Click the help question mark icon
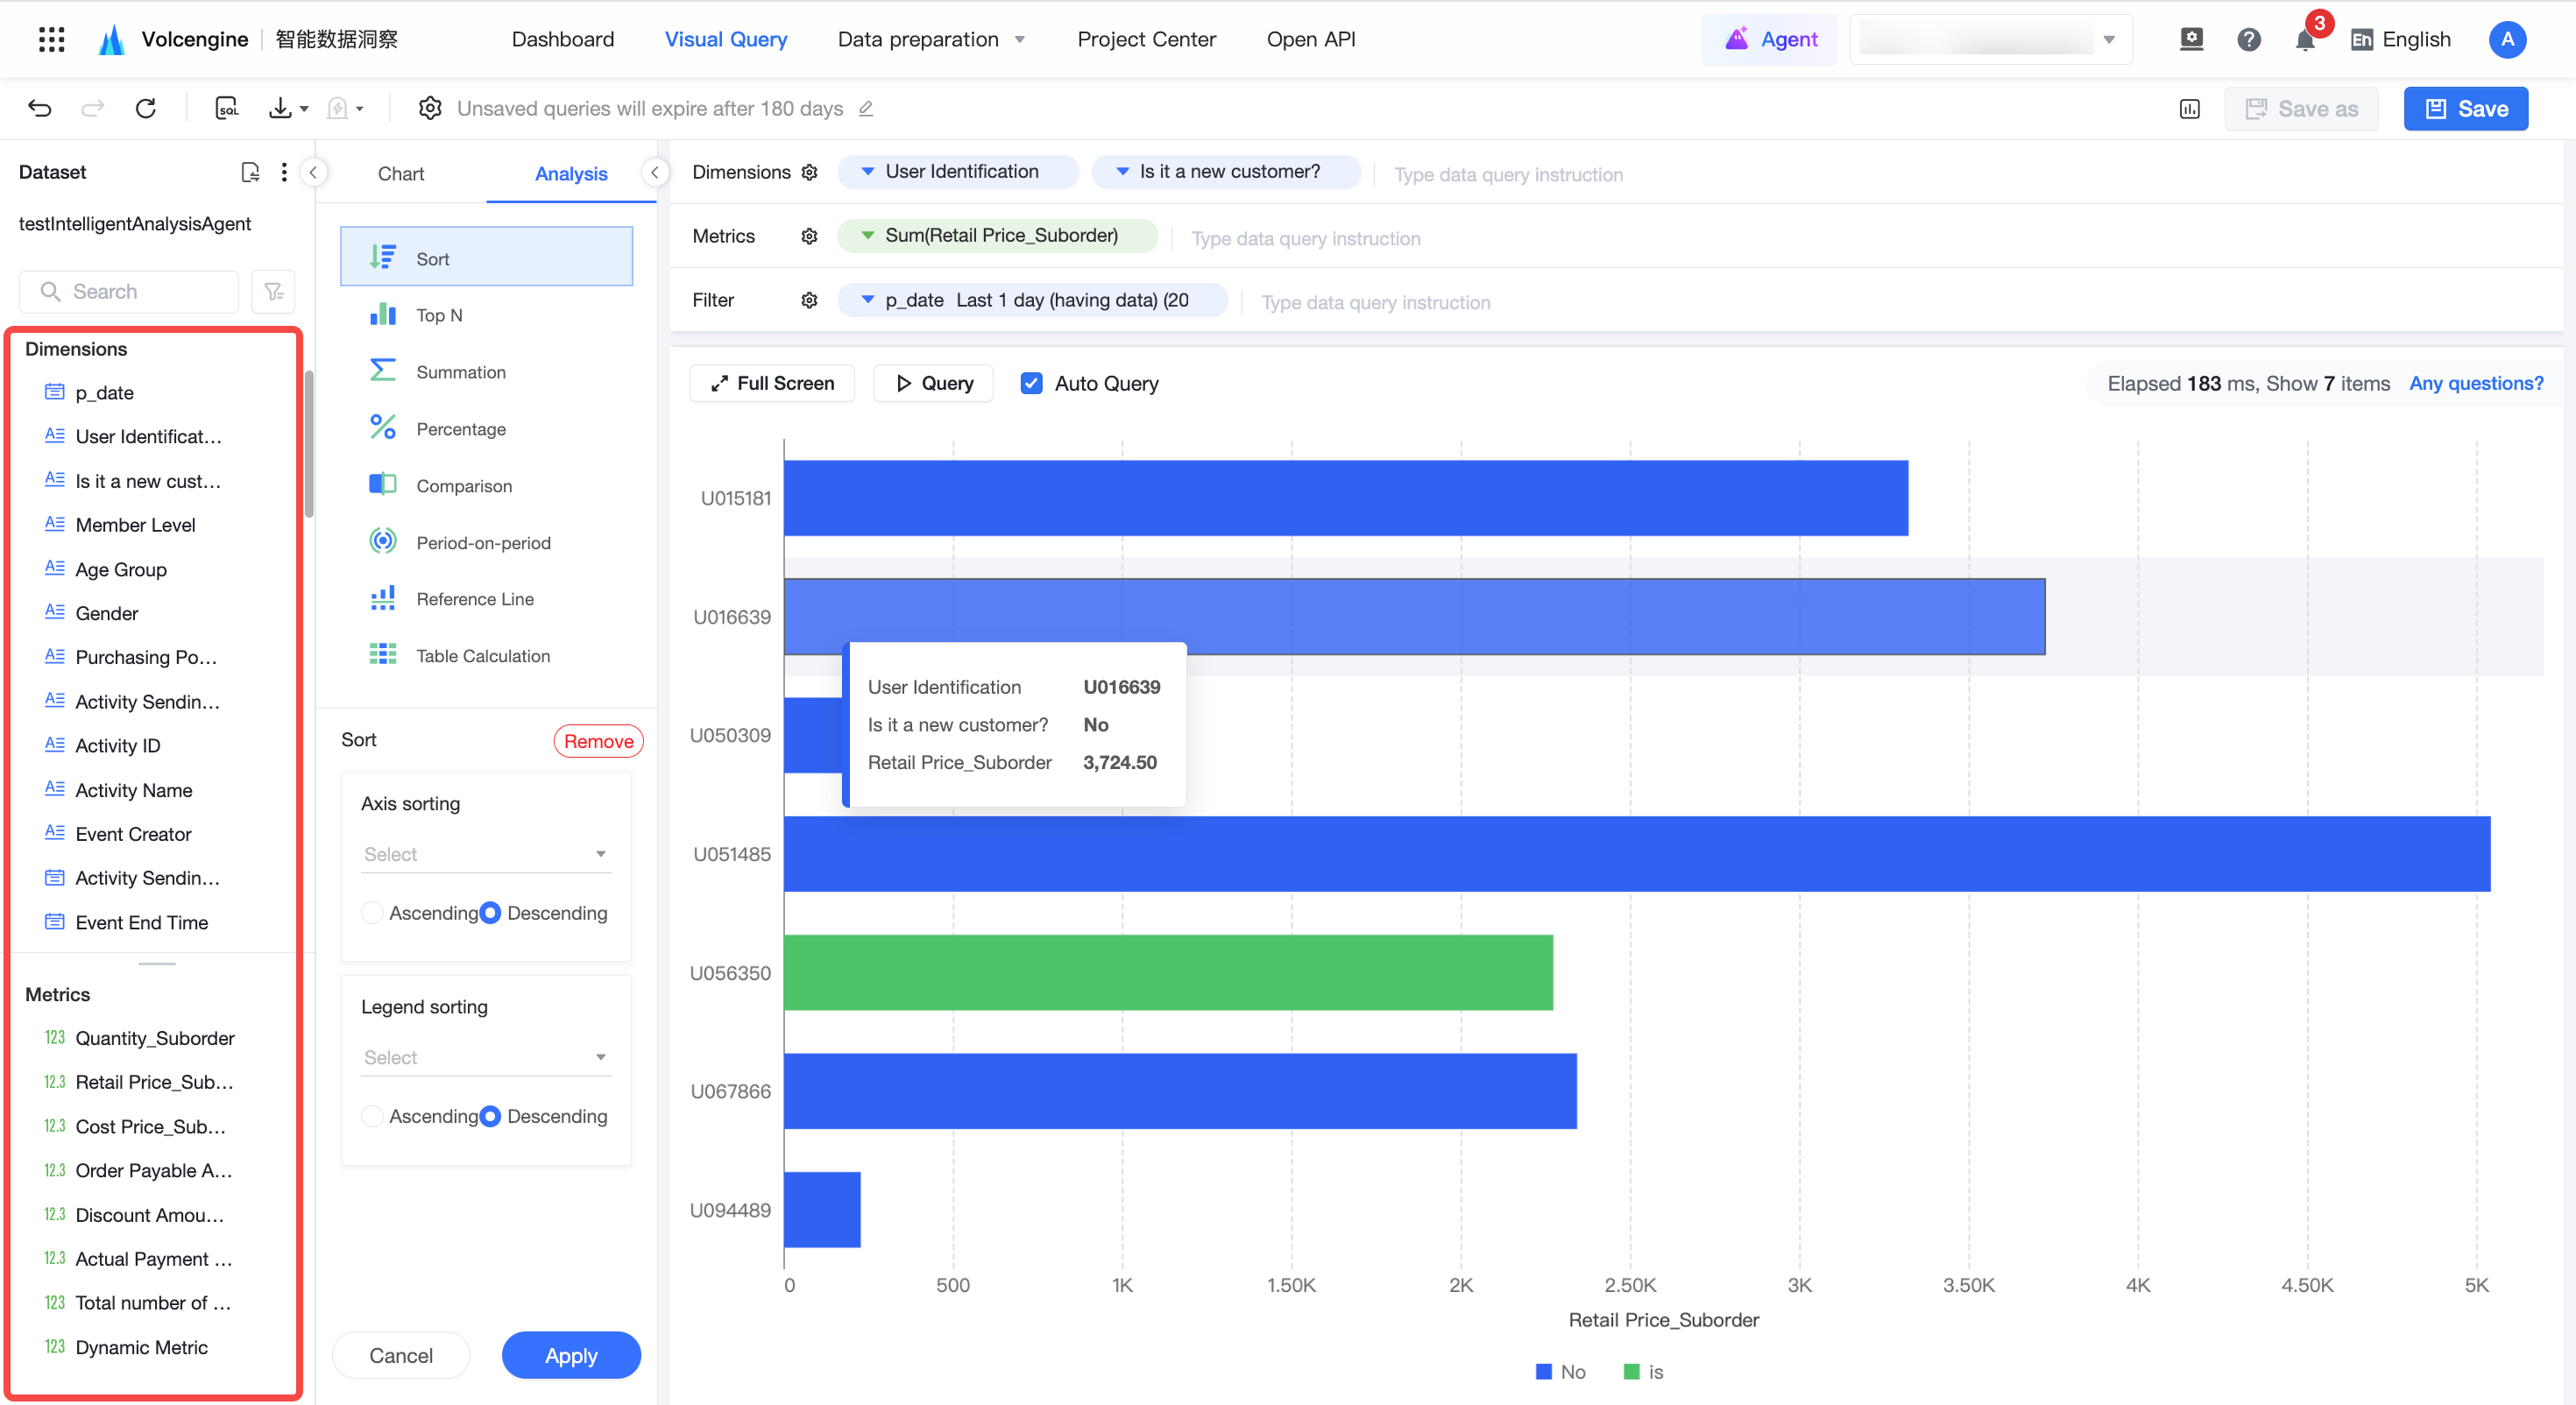 click(x=2249, y=40)
